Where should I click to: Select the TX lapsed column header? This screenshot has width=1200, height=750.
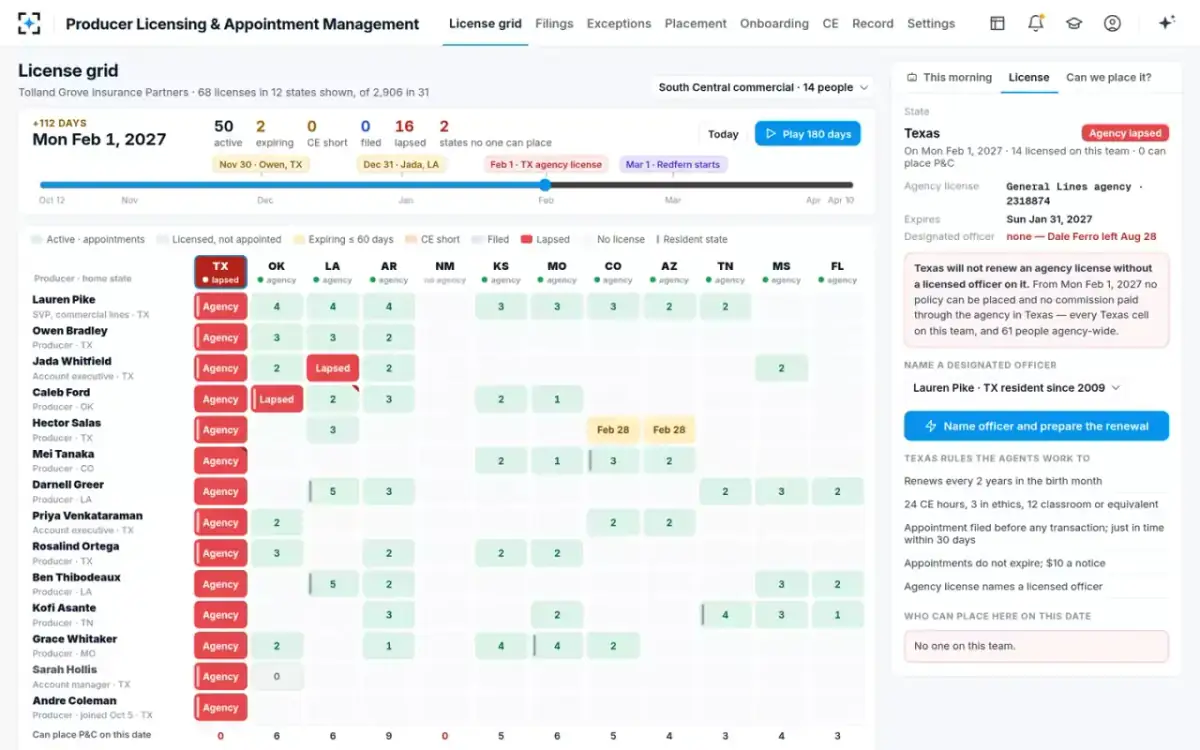[x=221, y=272]
